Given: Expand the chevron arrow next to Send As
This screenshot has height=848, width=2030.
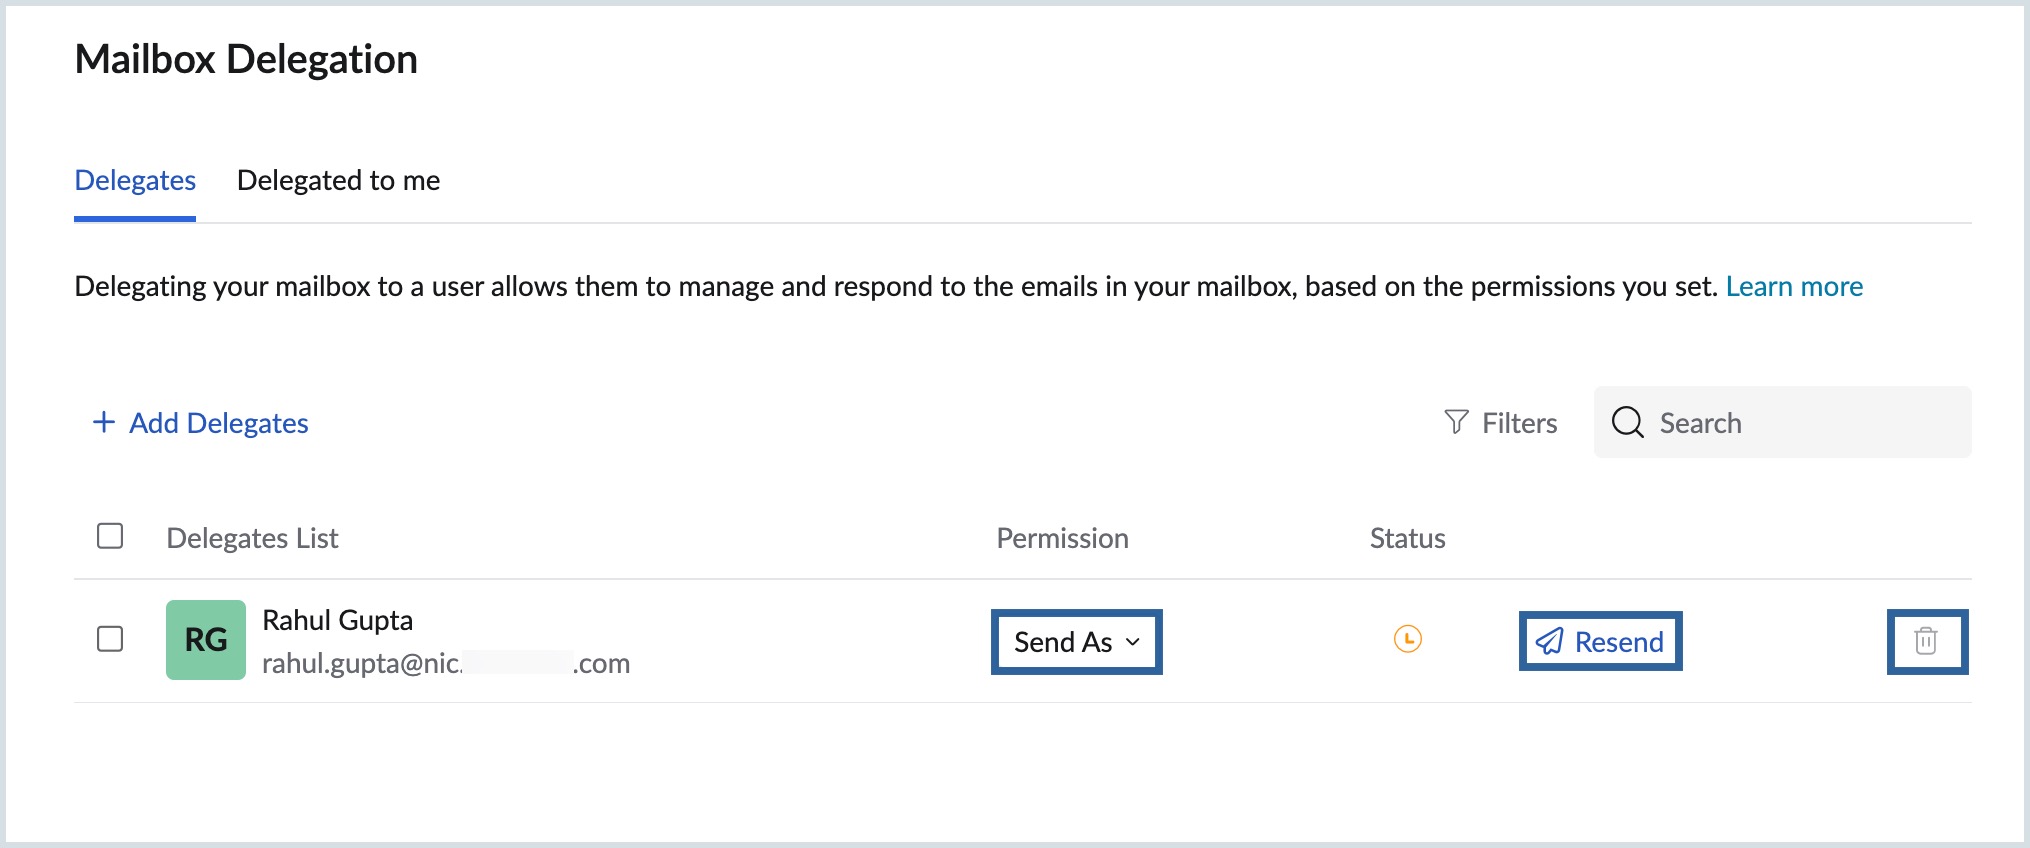Looking at the screenshot, I should point(1133,642).
